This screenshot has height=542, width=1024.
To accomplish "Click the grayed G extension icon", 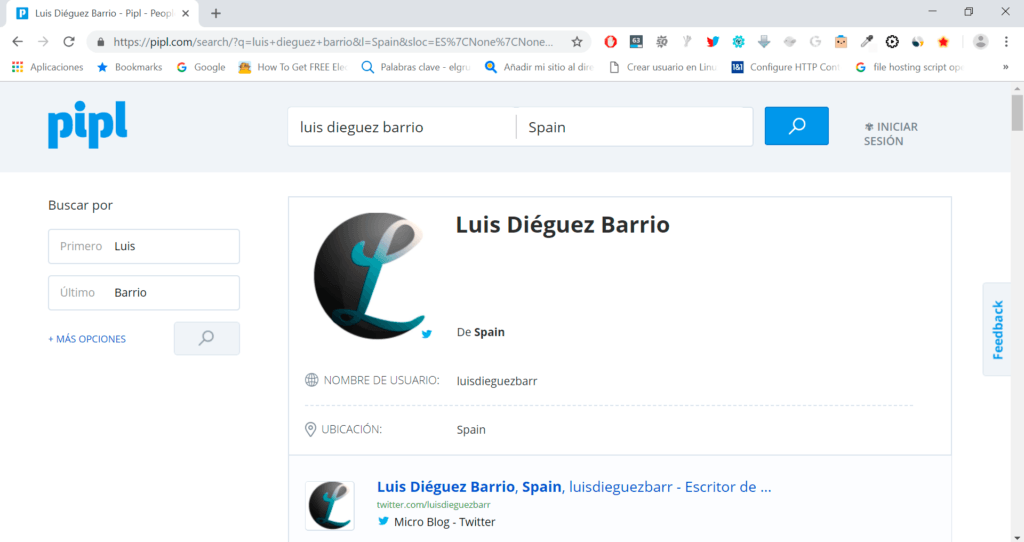I will point(815,42).
